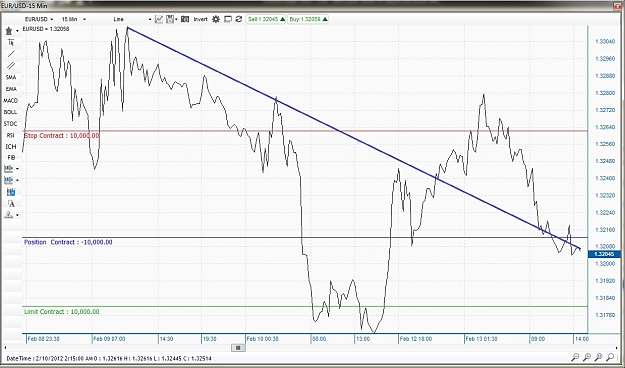Select the parallel channel lines tool
This screenshot has width=625, height=368.
pos(11,65)
